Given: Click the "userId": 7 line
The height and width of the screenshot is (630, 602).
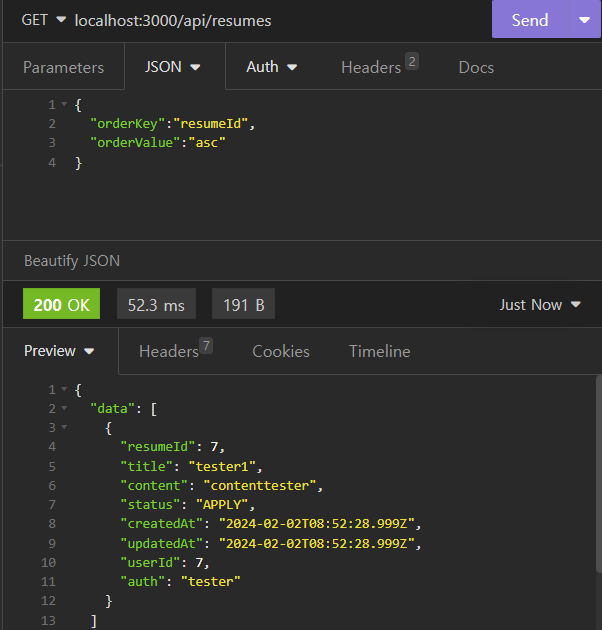Looking at the screenshot, I should 165,562.
